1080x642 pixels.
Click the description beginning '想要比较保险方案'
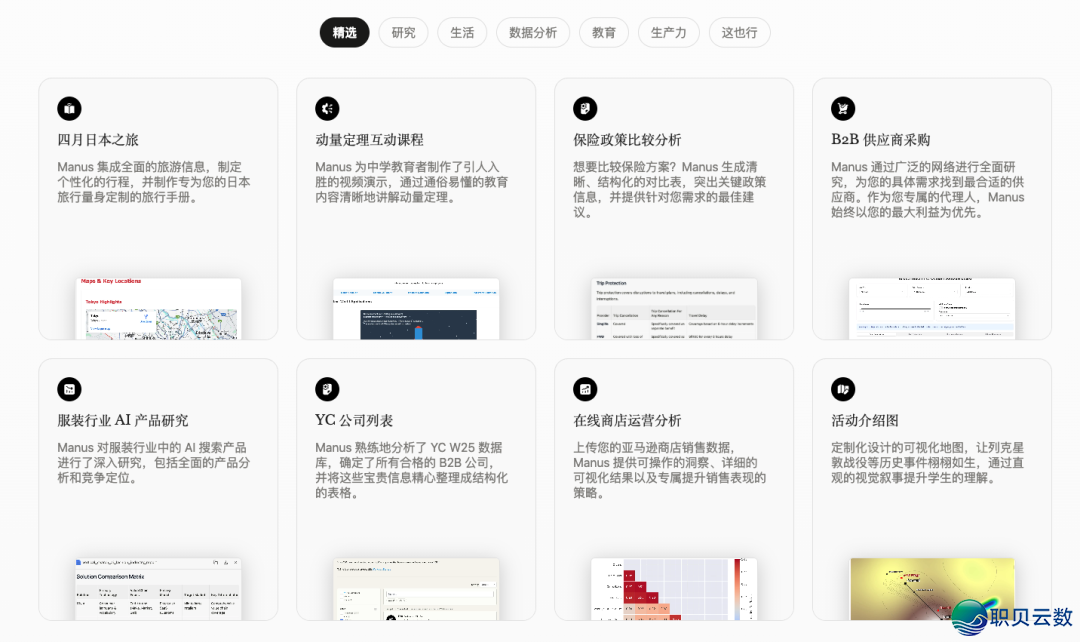pos(669,189)
